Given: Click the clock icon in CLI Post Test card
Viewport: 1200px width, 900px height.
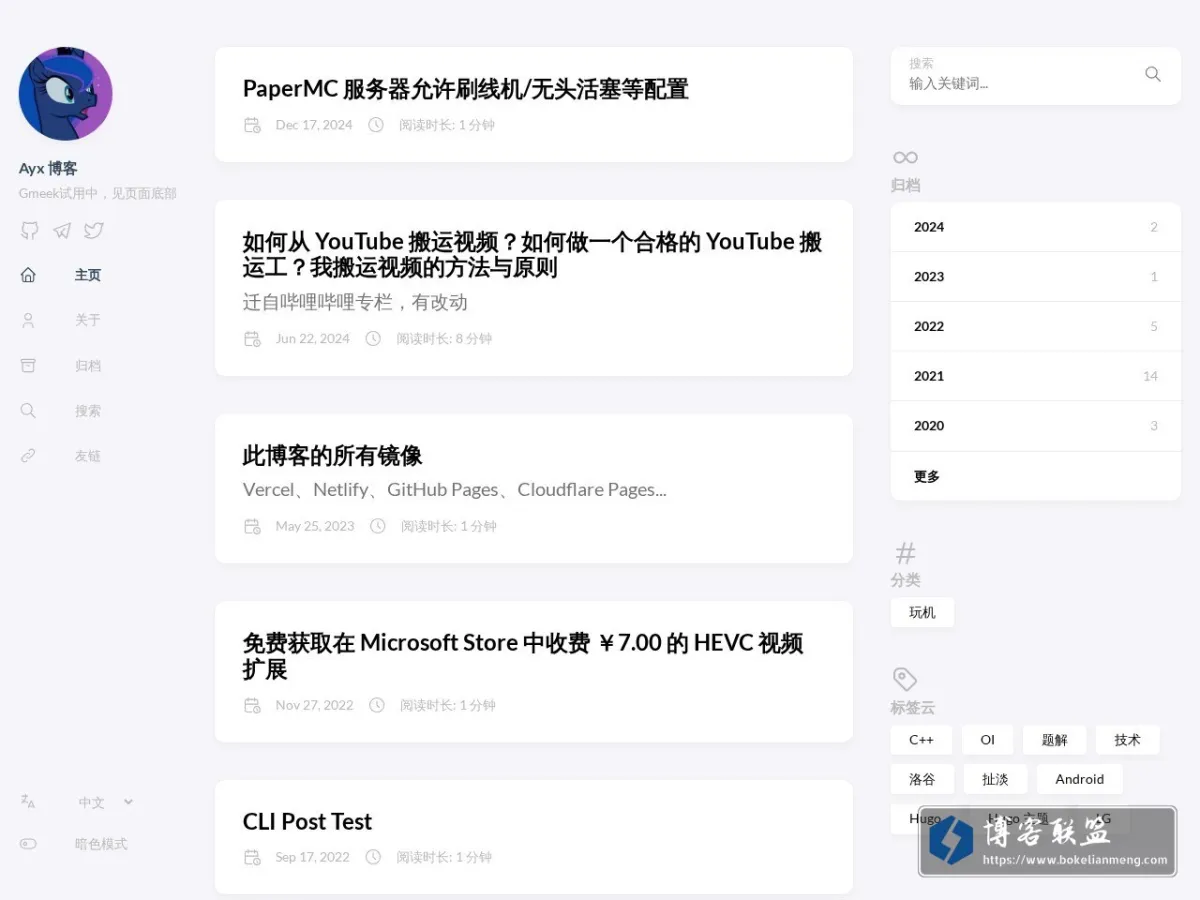Looking at the screenshot, I should pyautogui.click(x=373, y=857).
